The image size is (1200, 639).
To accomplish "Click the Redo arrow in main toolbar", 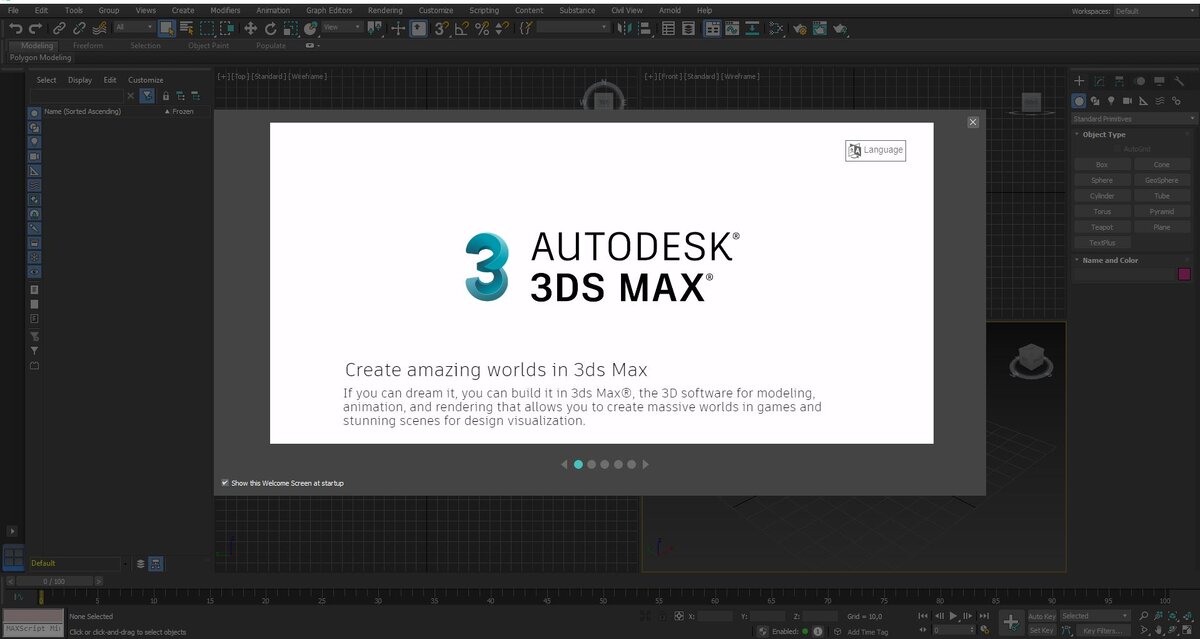I will click(x=36, y=29).
